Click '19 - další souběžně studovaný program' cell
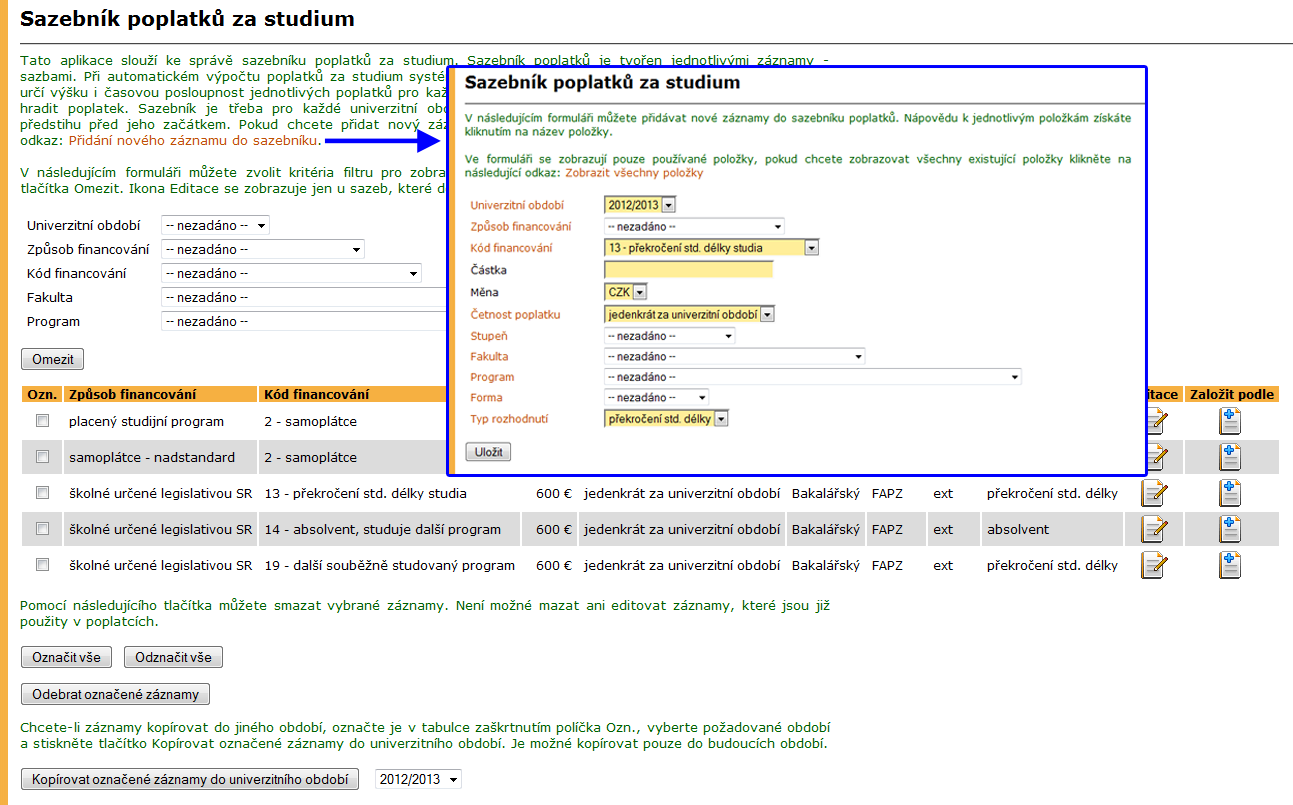Viewport: 1293px width, 805px height. point(390,565)
